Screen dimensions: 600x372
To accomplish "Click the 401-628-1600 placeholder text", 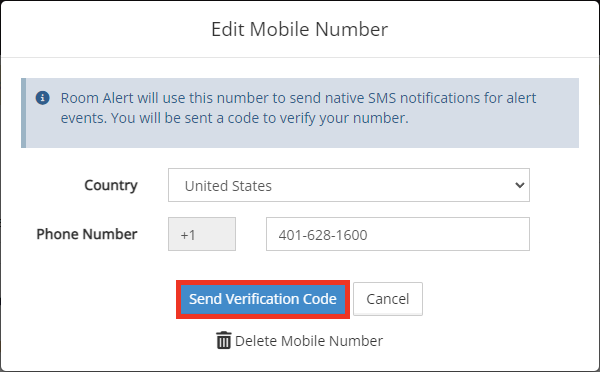I will pos(323,235).
